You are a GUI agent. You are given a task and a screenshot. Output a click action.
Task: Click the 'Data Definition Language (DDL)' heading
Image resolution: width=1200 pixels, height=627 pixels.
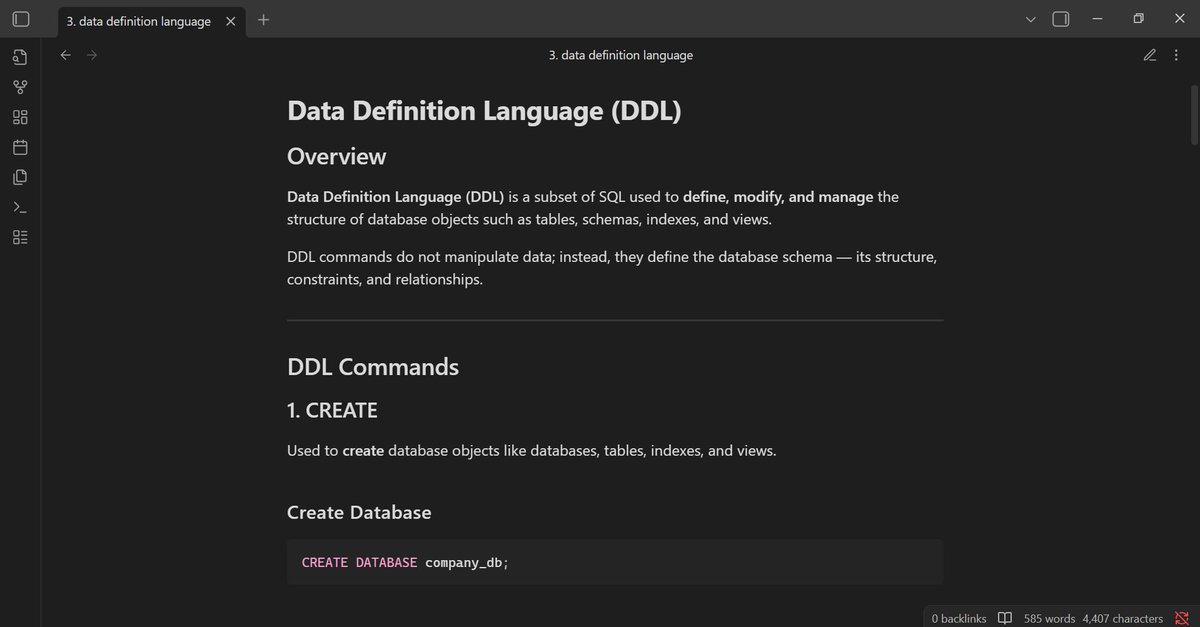(484, 110)
